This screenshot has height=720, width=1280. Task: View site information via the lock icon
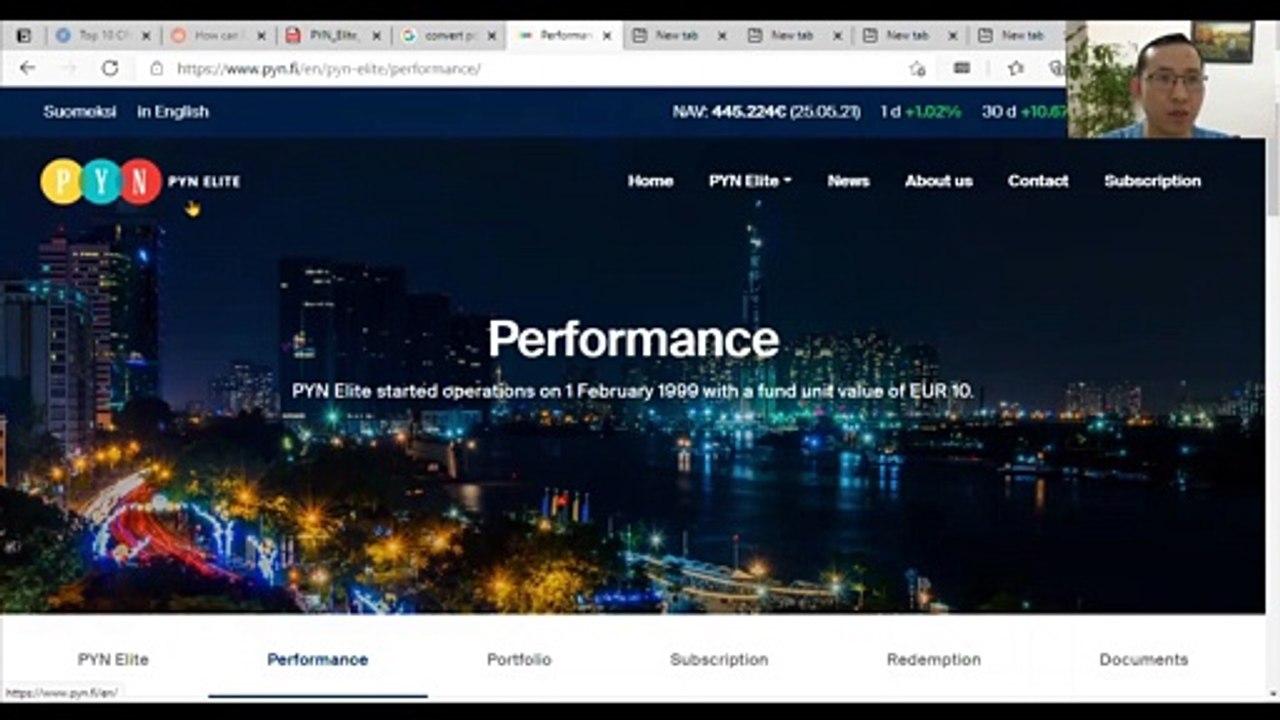point(156,69)
